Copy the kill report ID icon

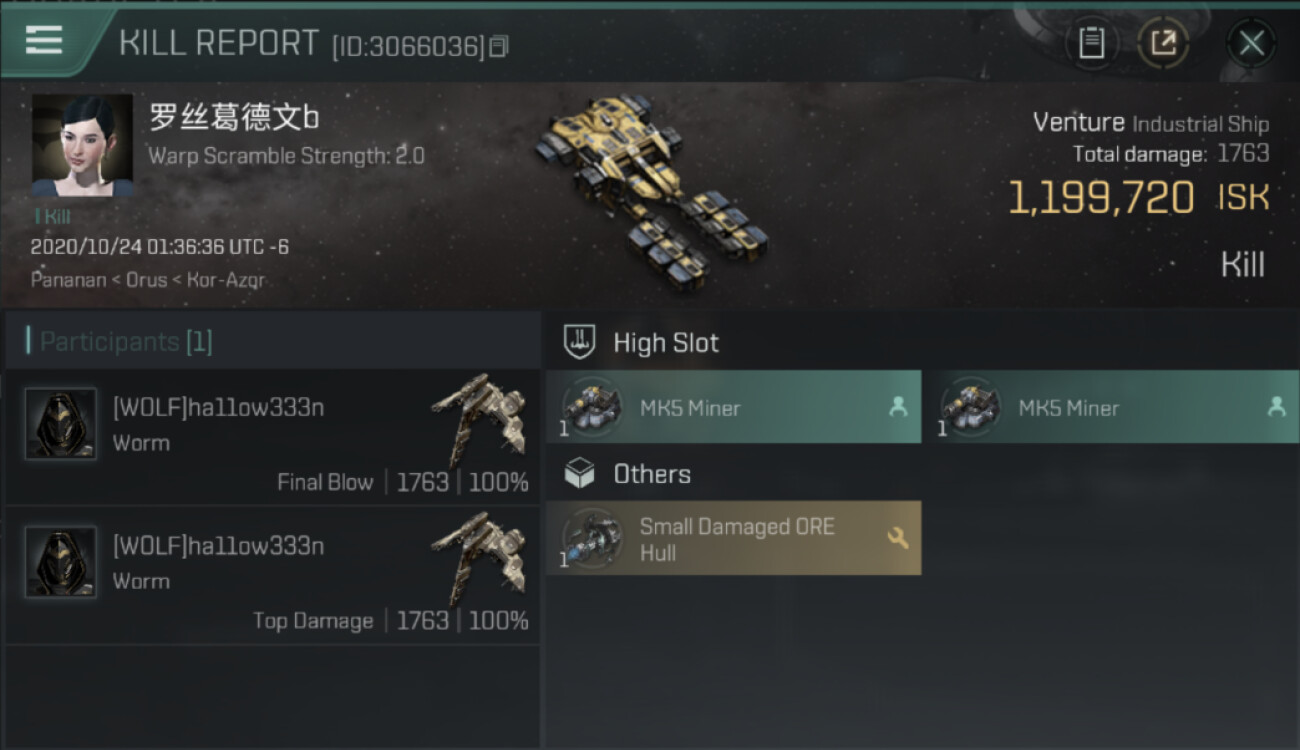498,46
